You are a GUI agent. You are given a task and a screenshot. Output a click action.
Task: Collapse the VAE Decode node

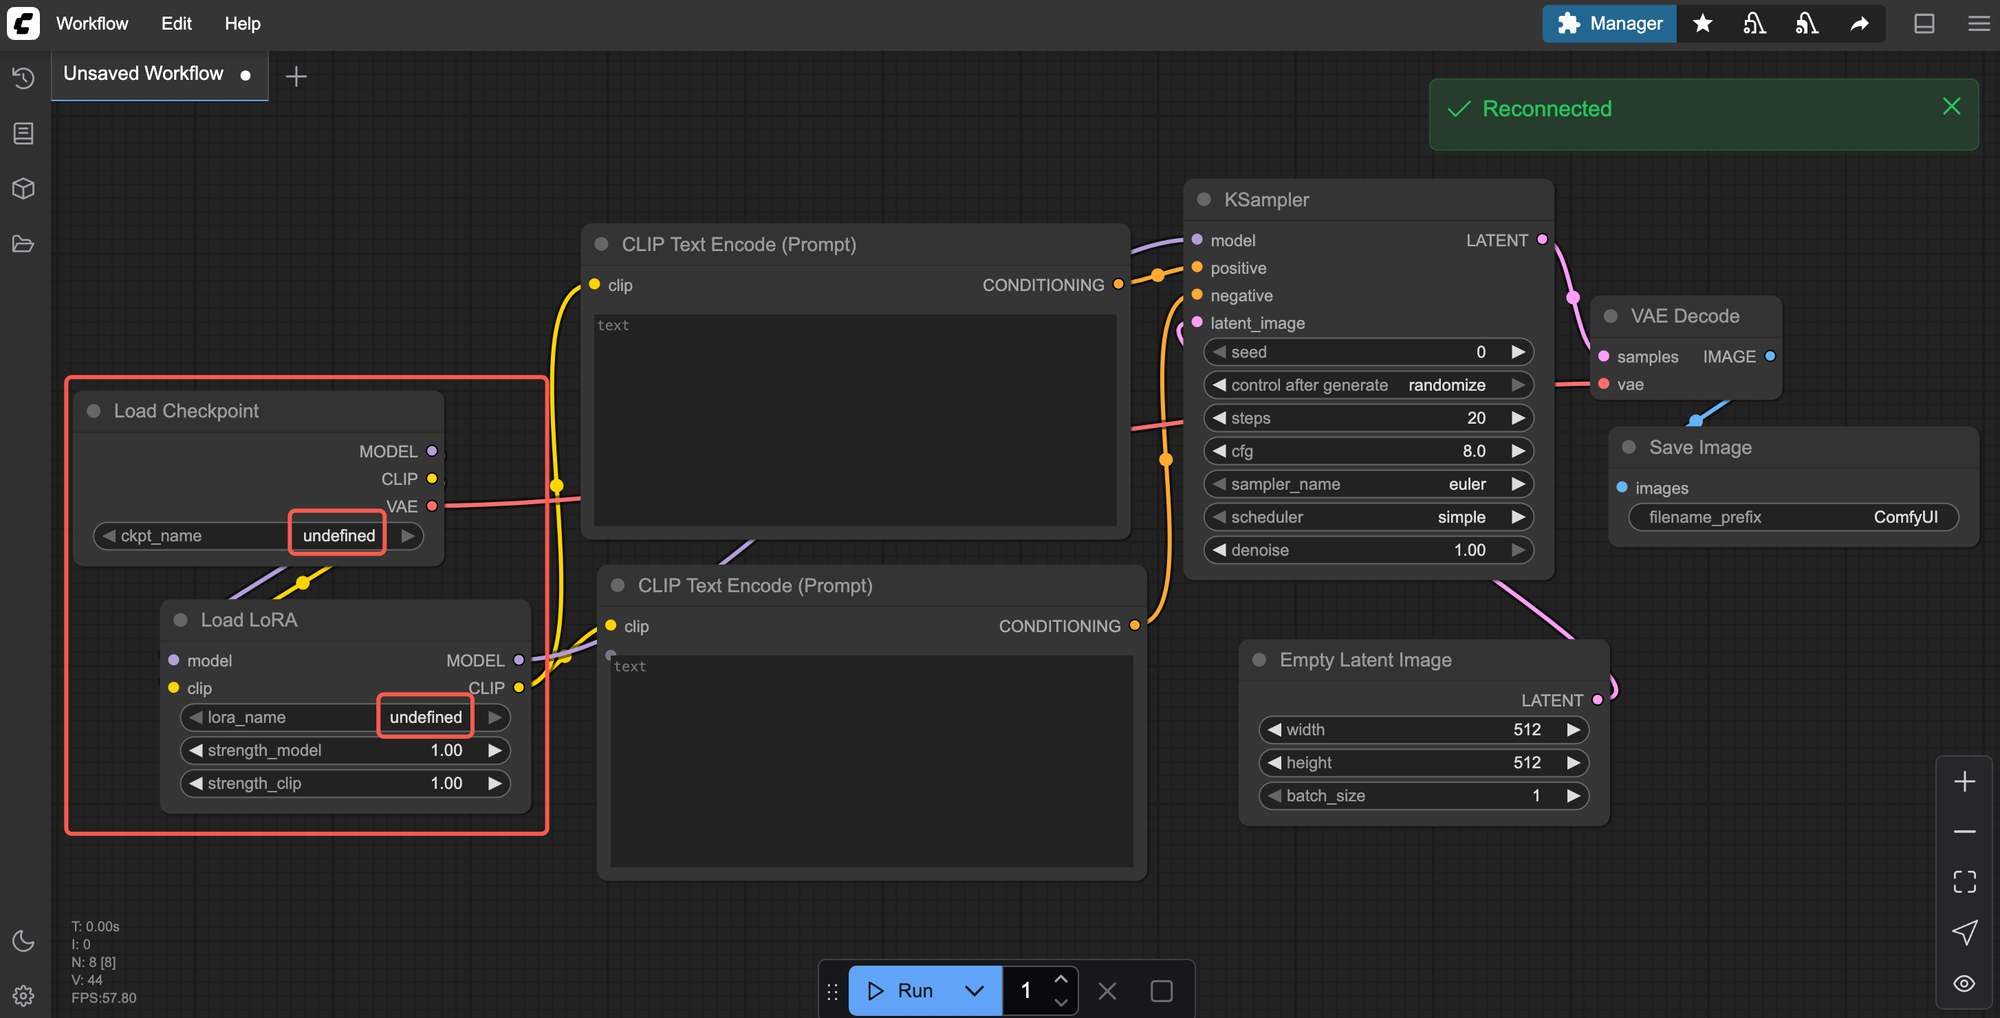click(1611, 316)
